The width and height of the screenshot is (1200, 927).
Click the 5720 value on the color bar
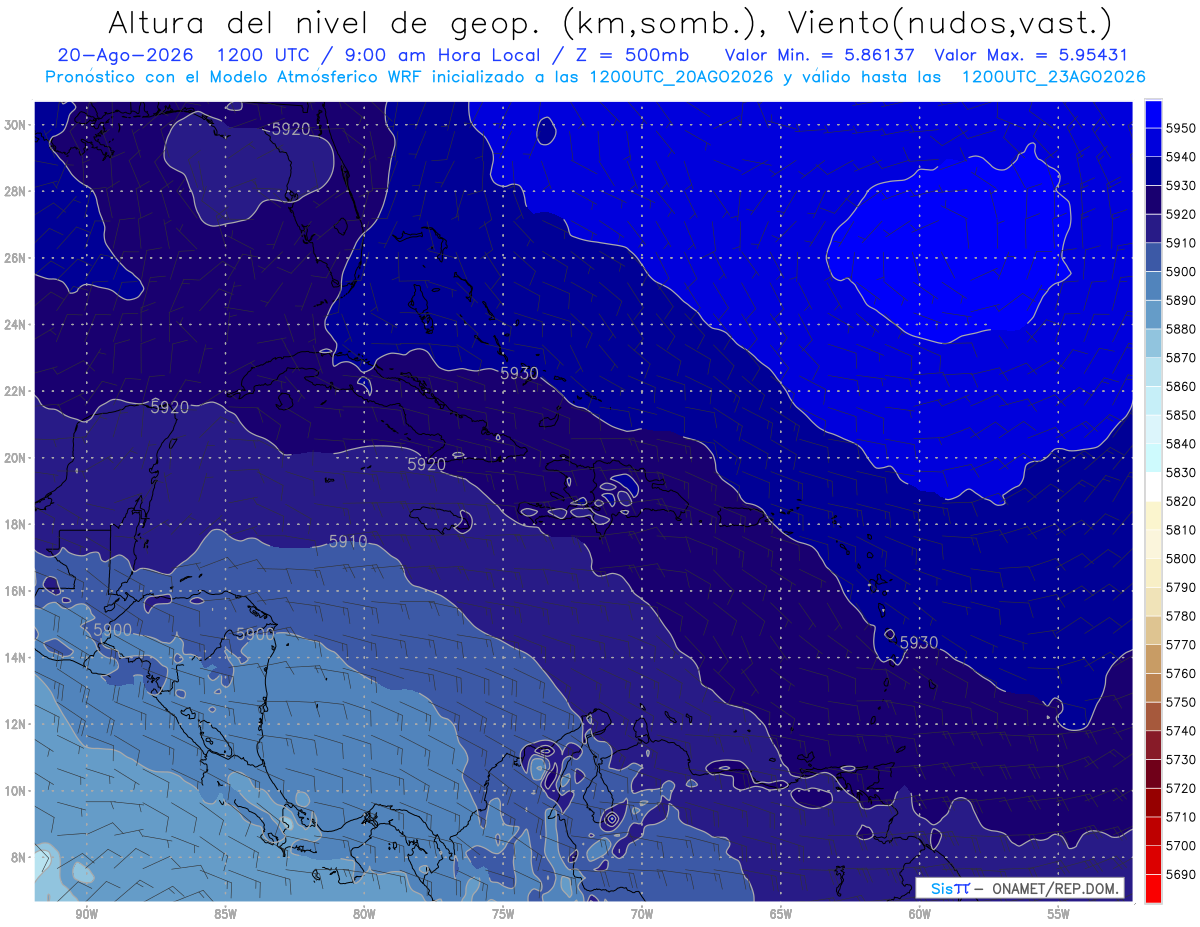pos(1182,789)
